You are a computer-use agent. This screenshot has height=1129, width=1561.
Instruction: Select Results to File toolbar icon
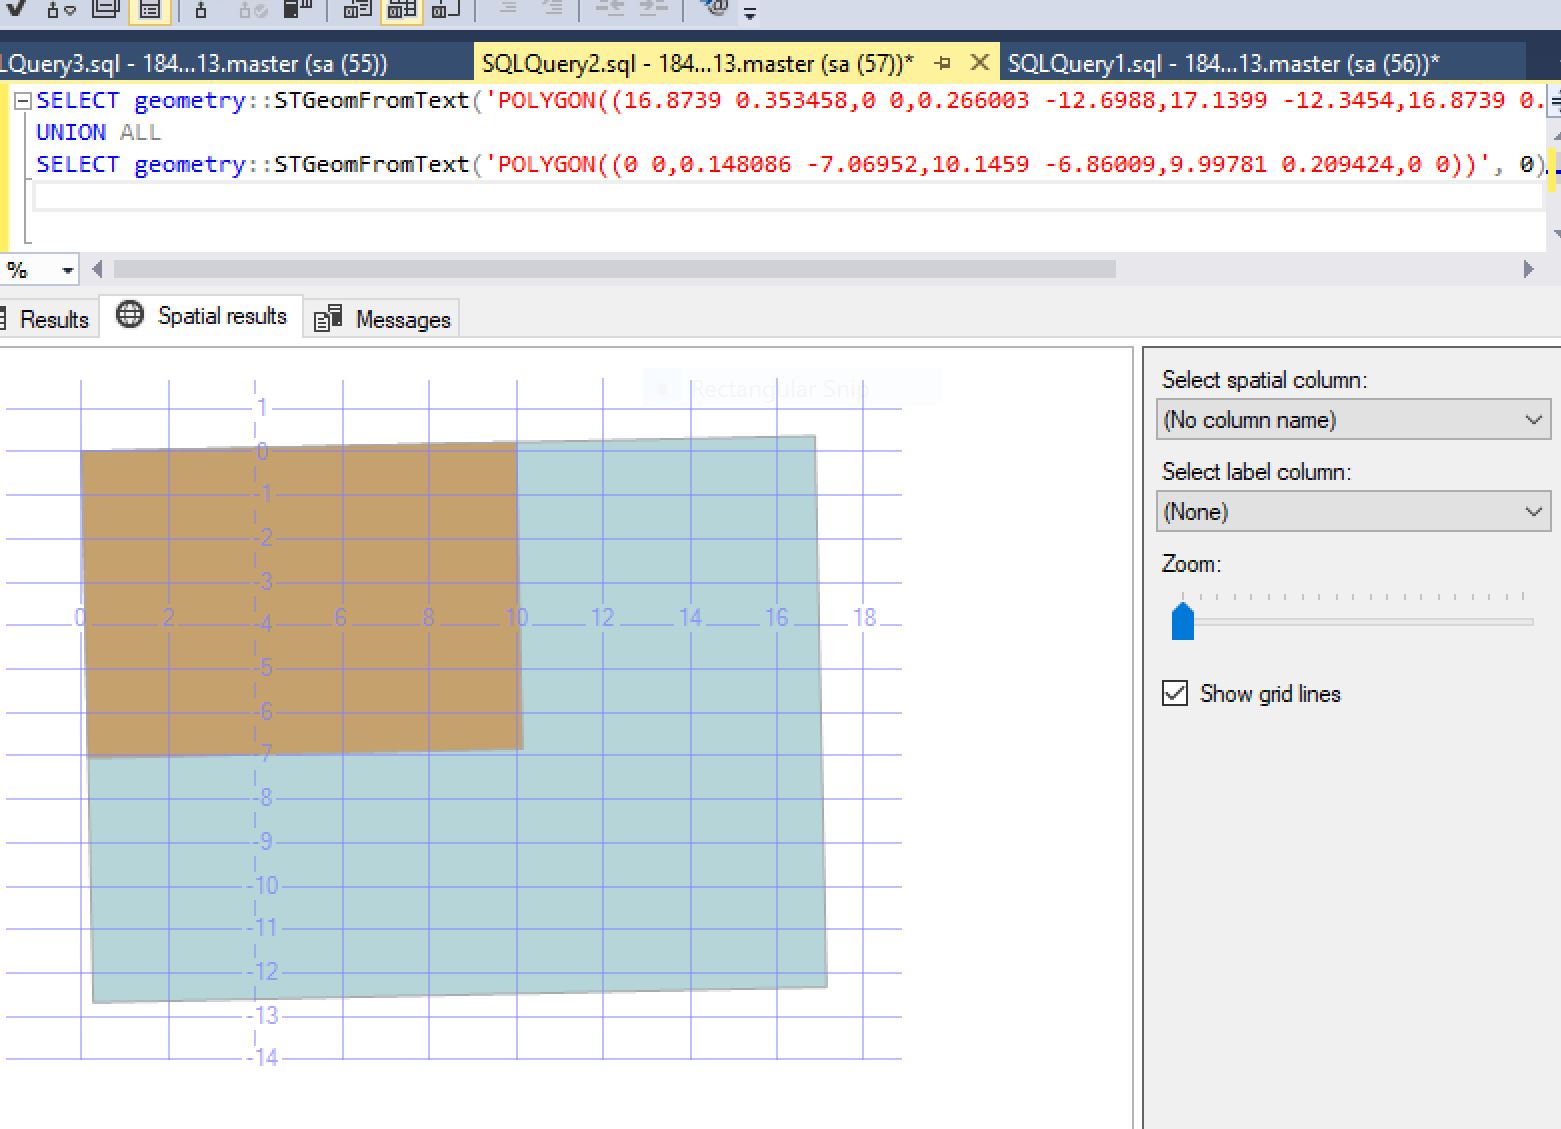(x=446, y=9)
